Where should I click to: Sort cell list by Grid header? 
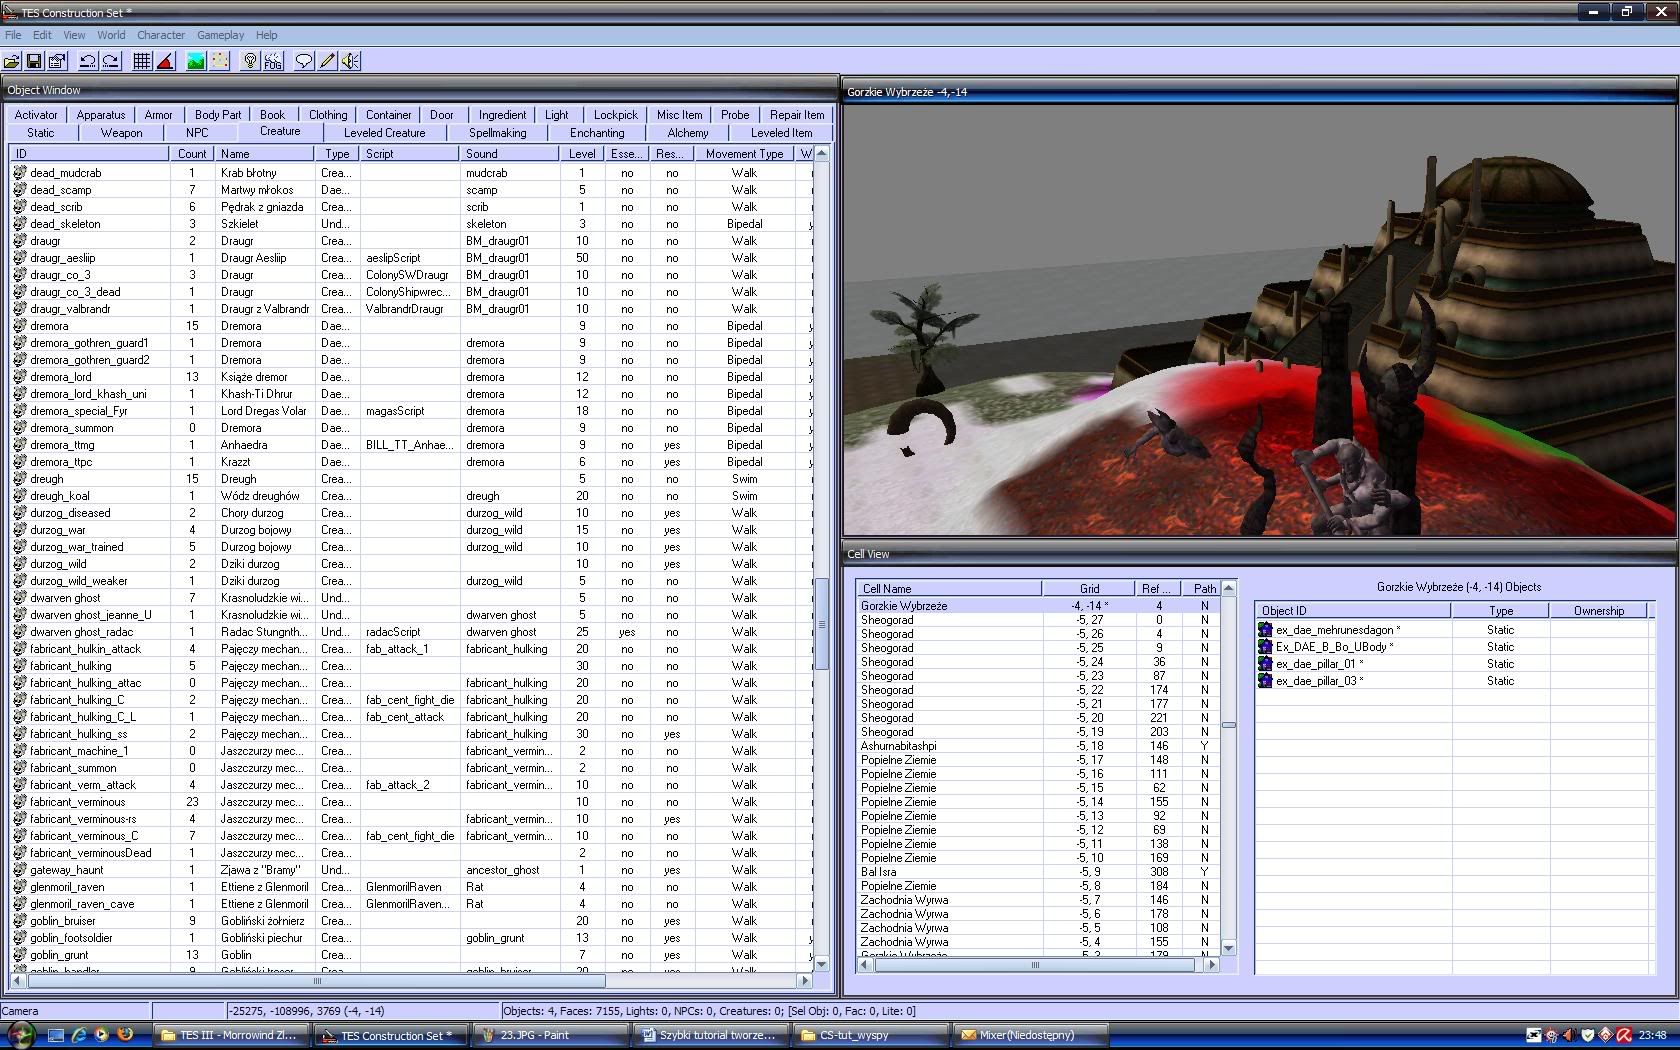tap(1089, 589)
